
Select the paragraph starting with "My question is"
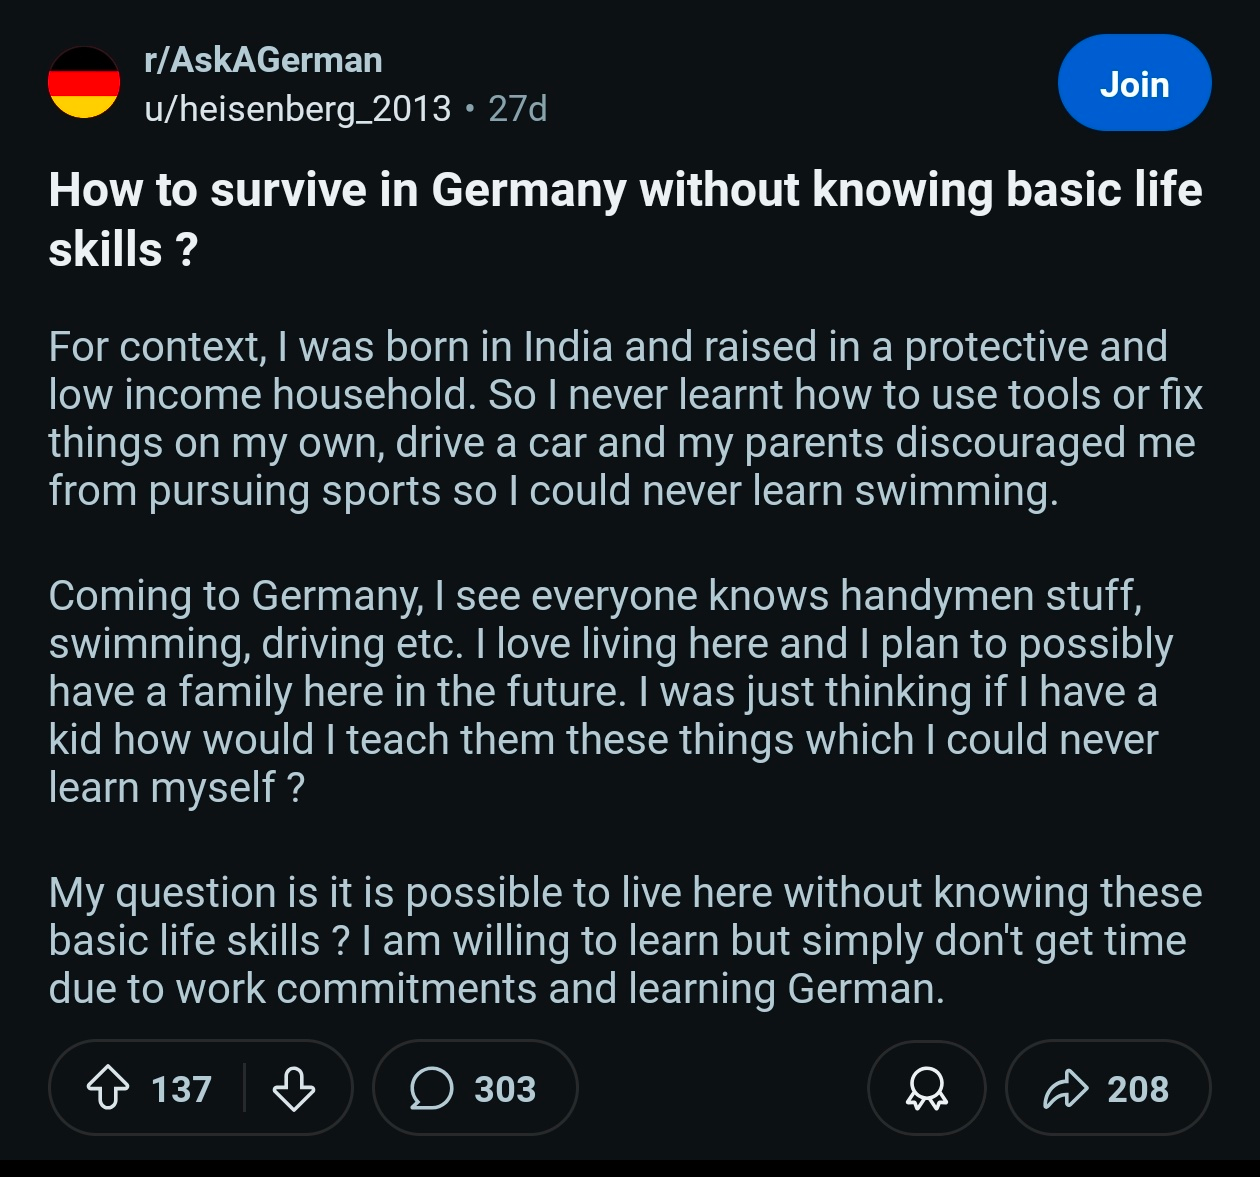625,941
